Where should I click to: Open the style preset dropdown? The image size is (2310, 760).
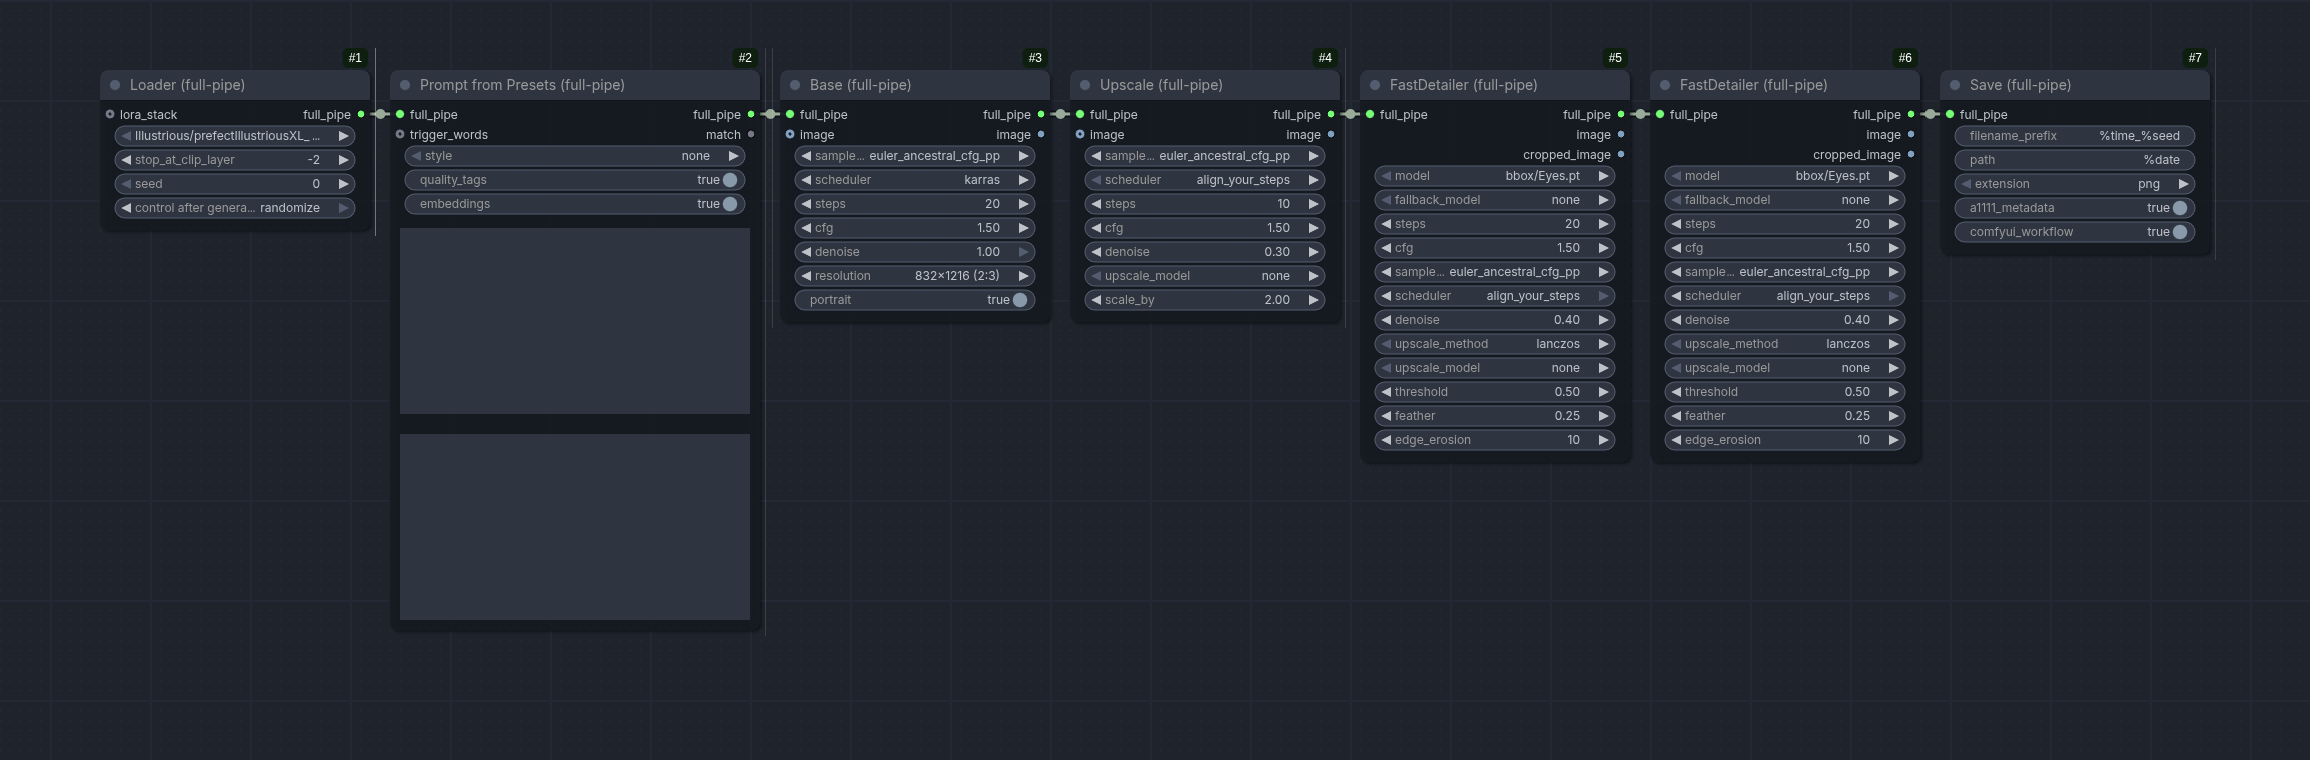point(575,156)
